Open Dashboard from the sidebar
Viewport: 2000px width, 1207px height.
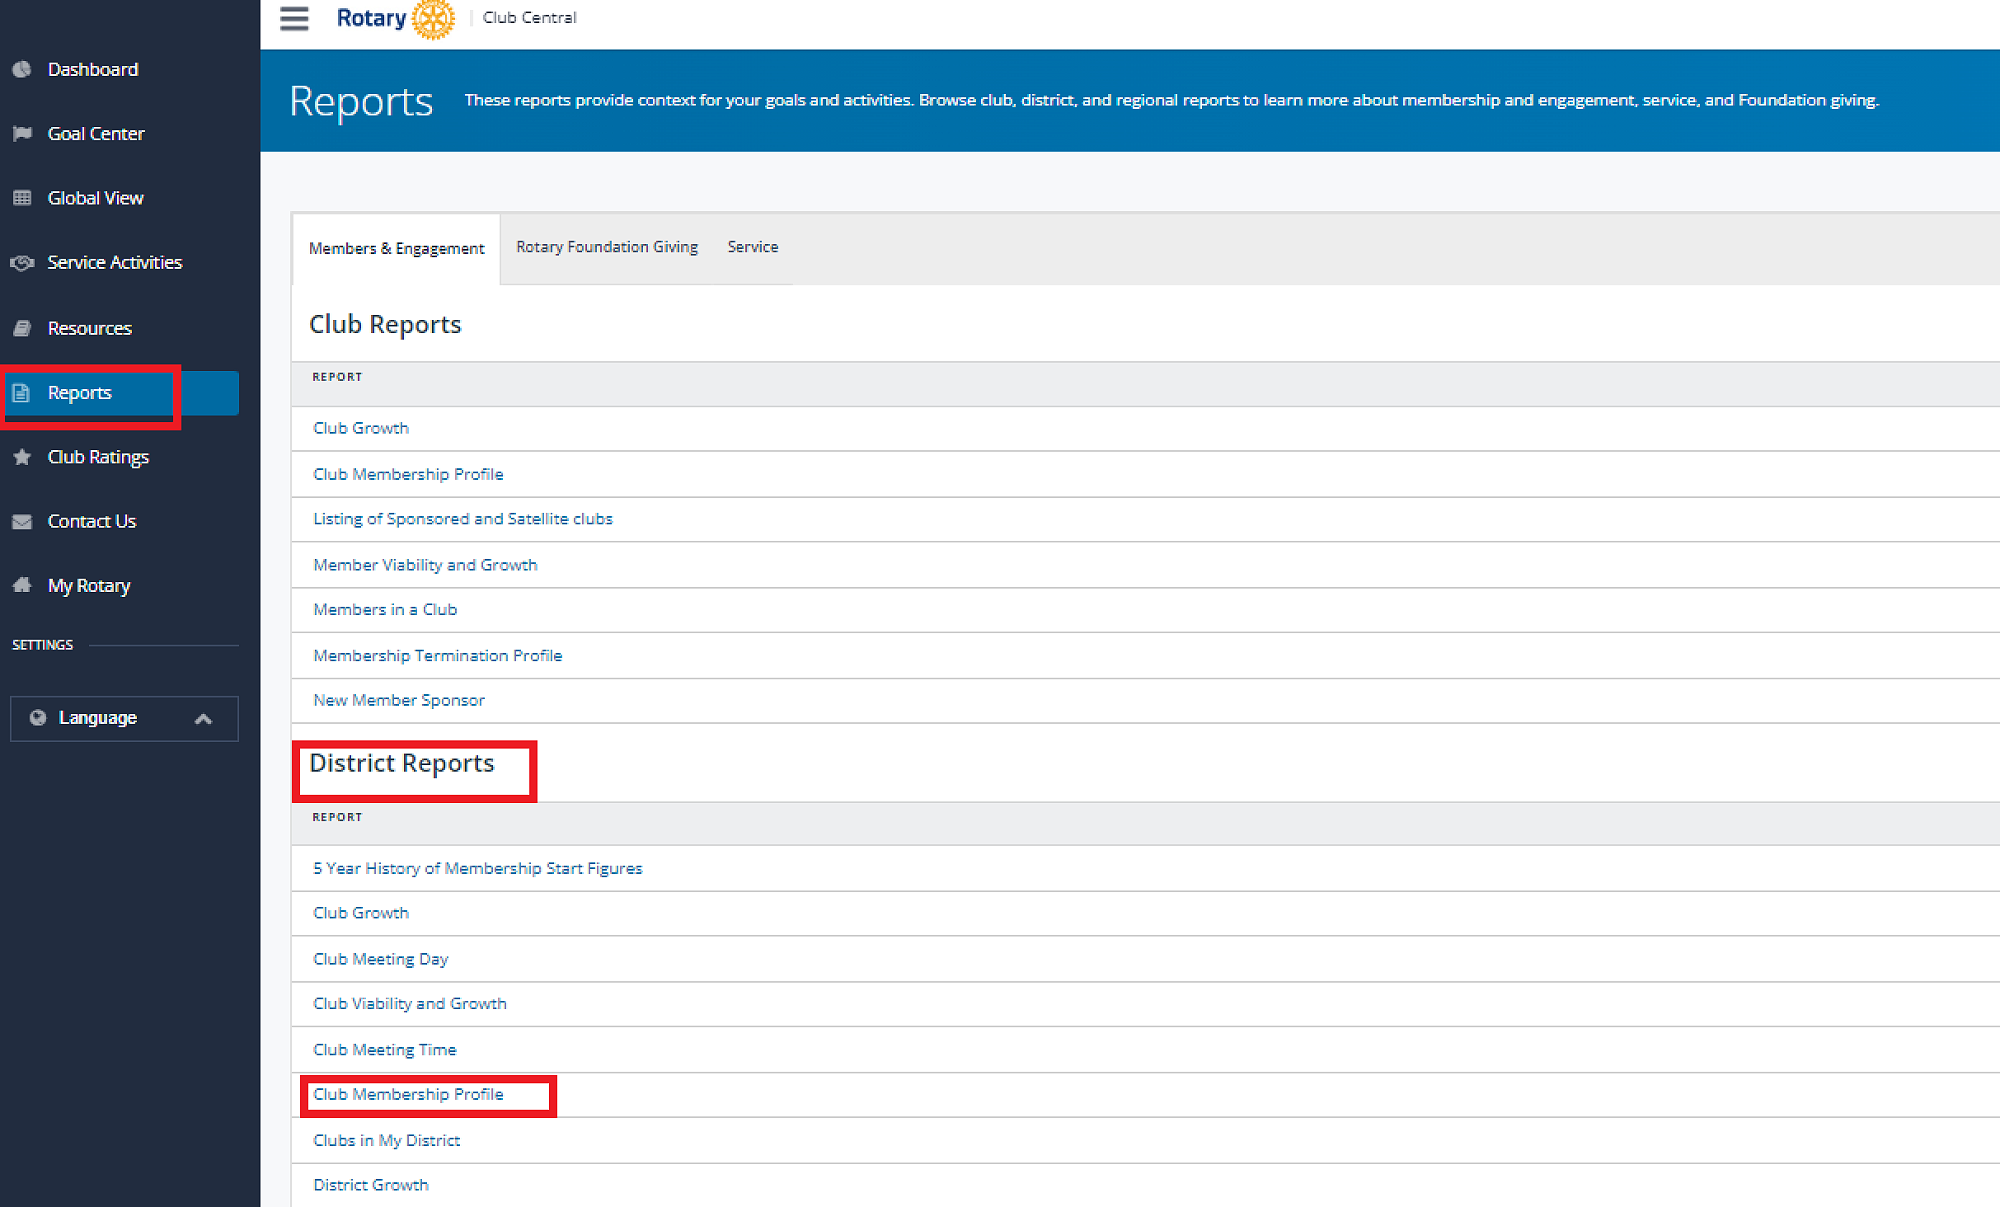click(92, 69)
